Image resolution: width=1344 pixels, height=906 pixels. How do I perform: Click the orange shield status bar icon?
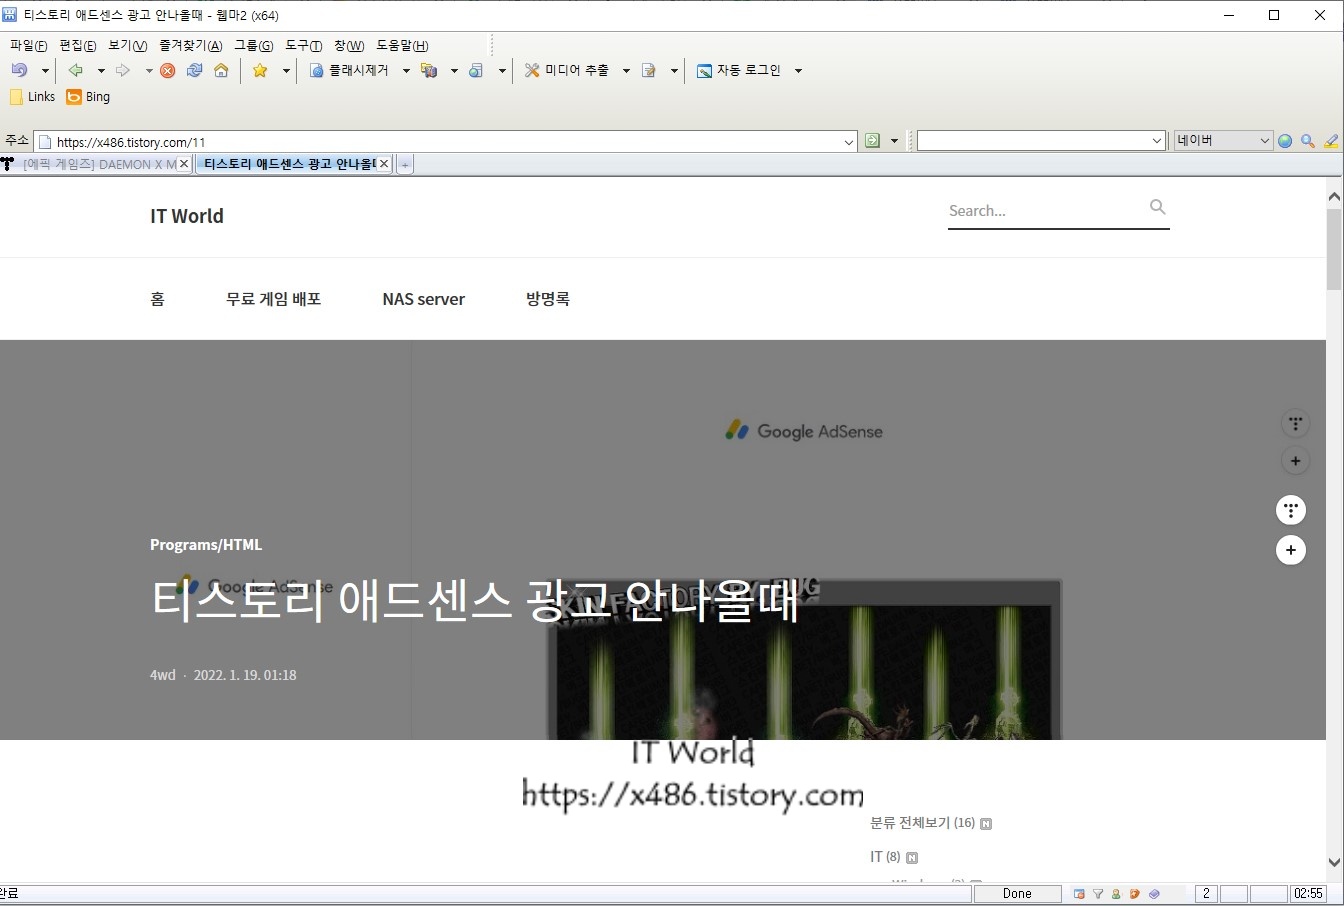coord(1135,894)
